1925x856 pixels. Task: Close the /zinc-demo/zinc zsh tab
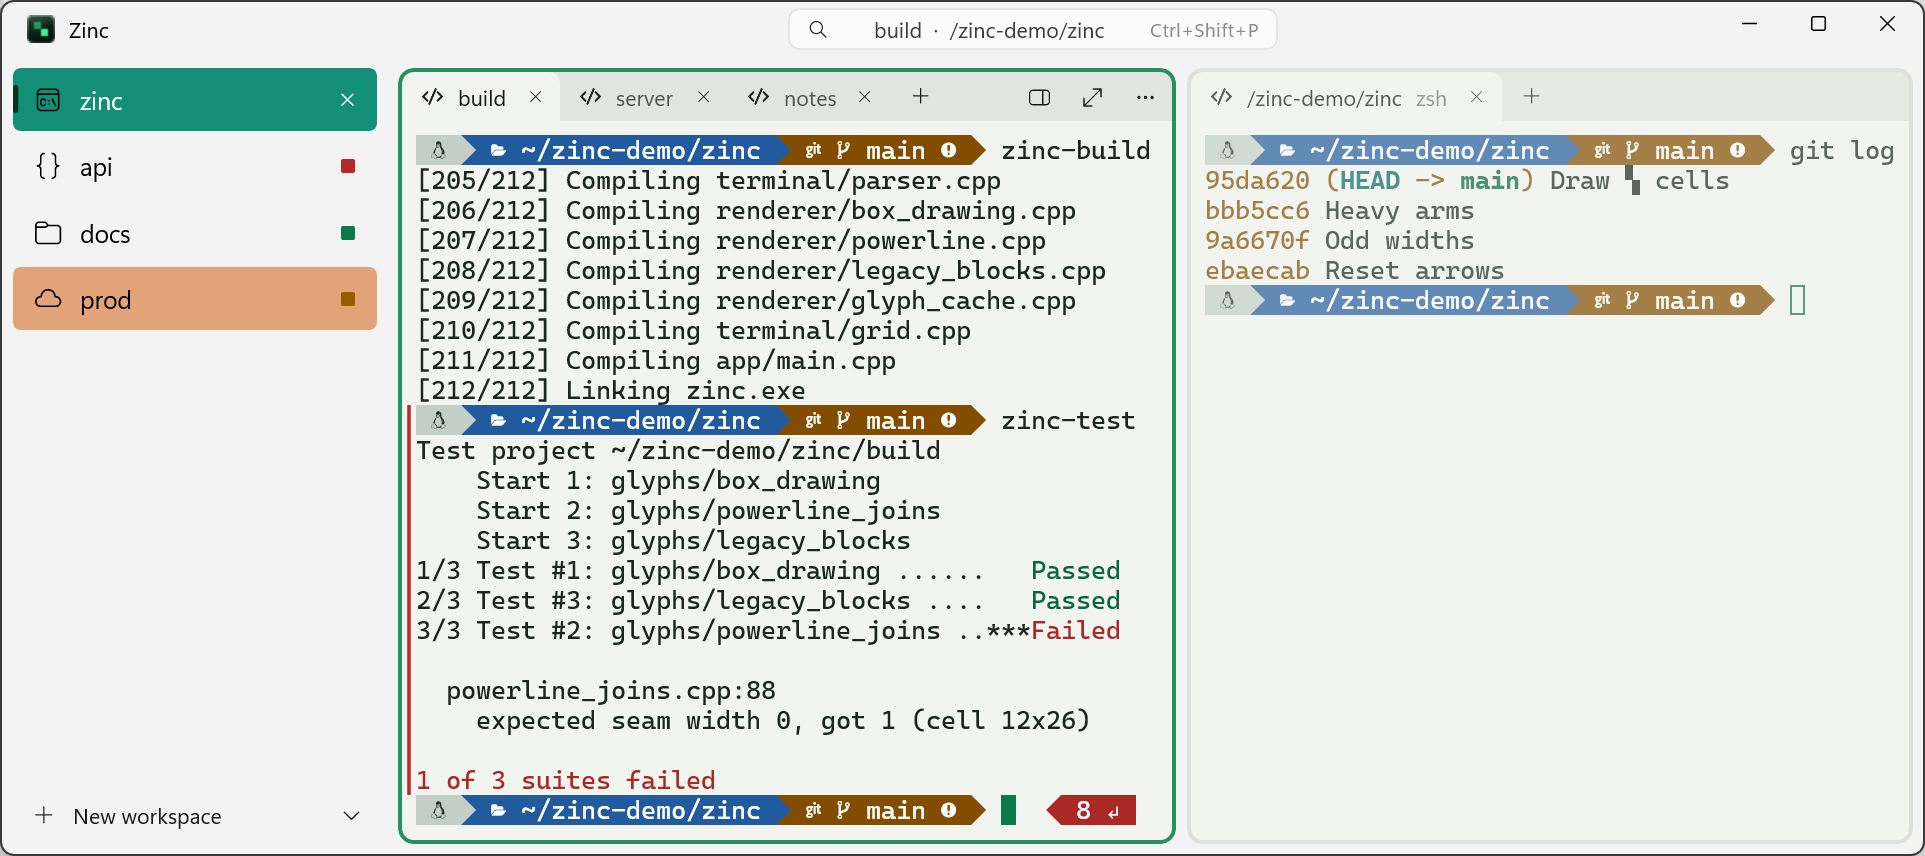(x=1477, y=97)
